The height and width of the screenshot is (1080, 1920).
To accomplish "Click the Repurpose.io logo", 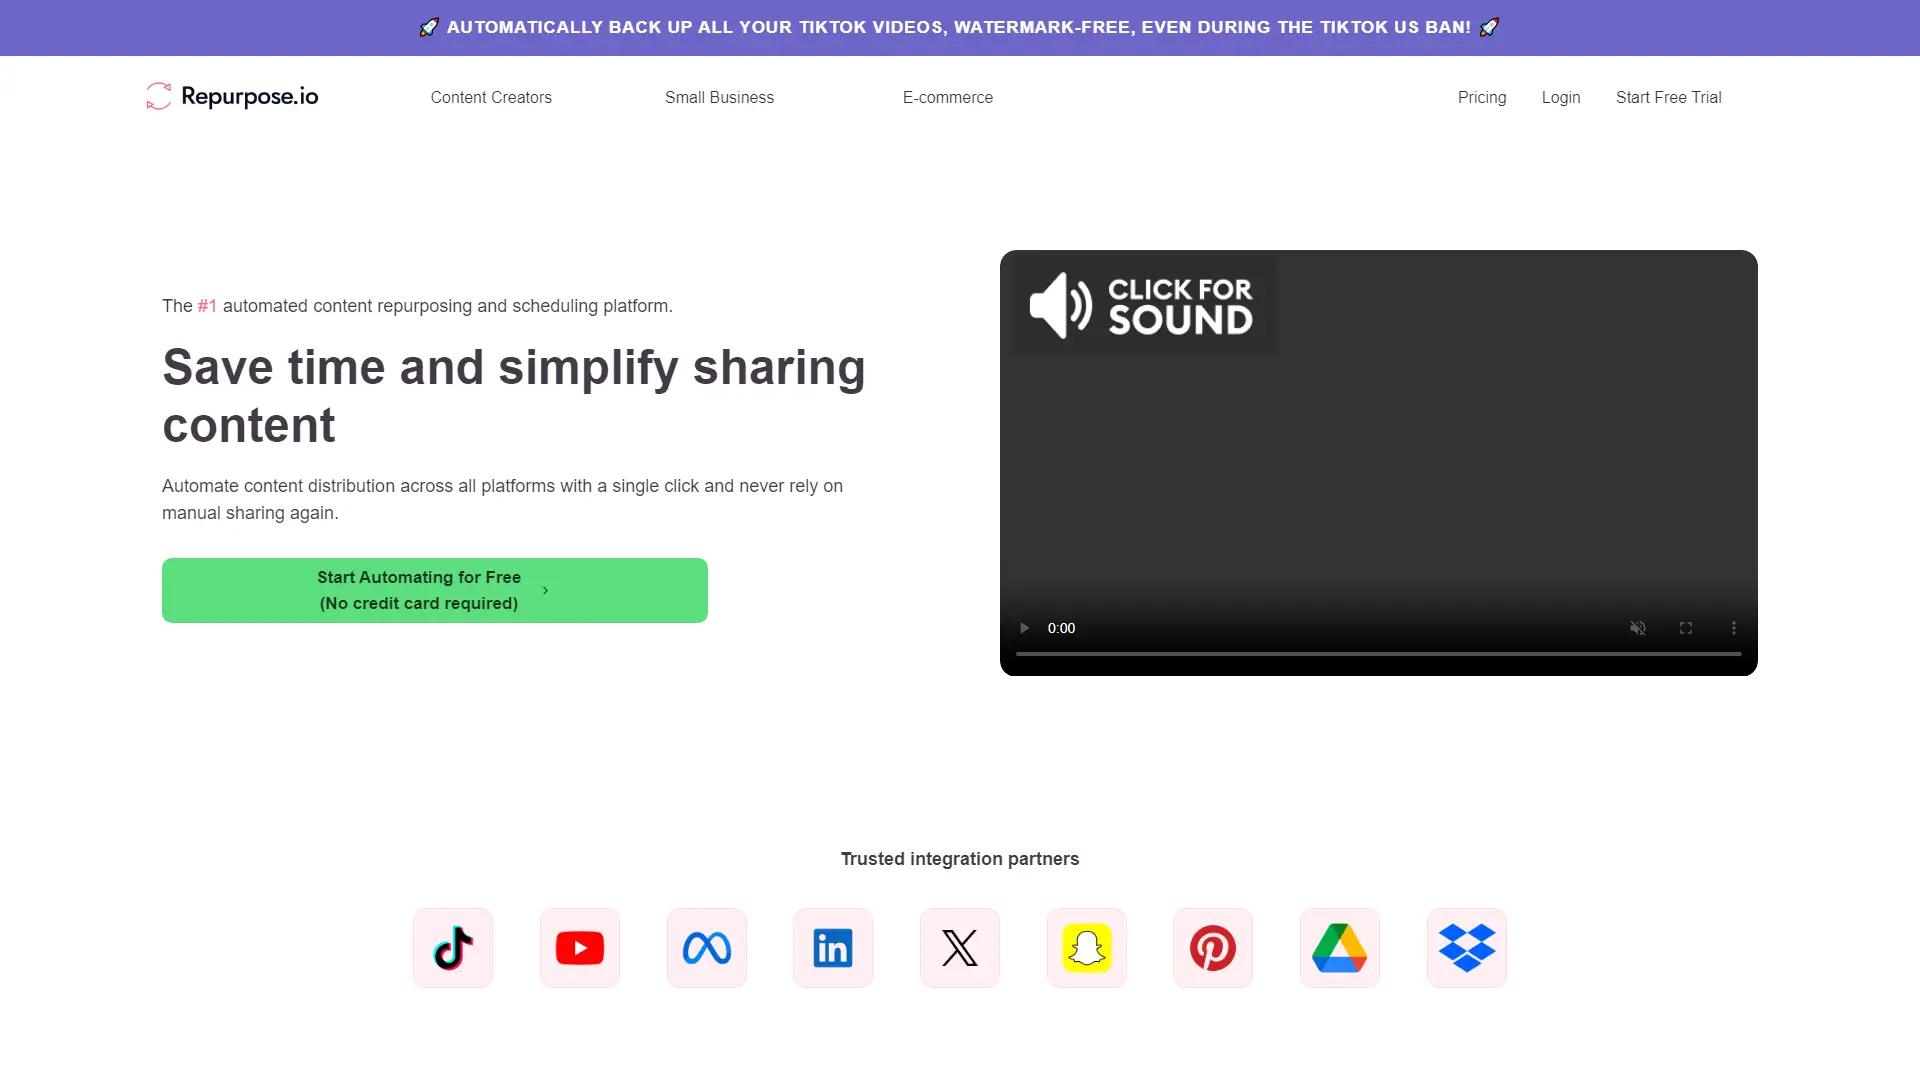I will pos(230,96).
